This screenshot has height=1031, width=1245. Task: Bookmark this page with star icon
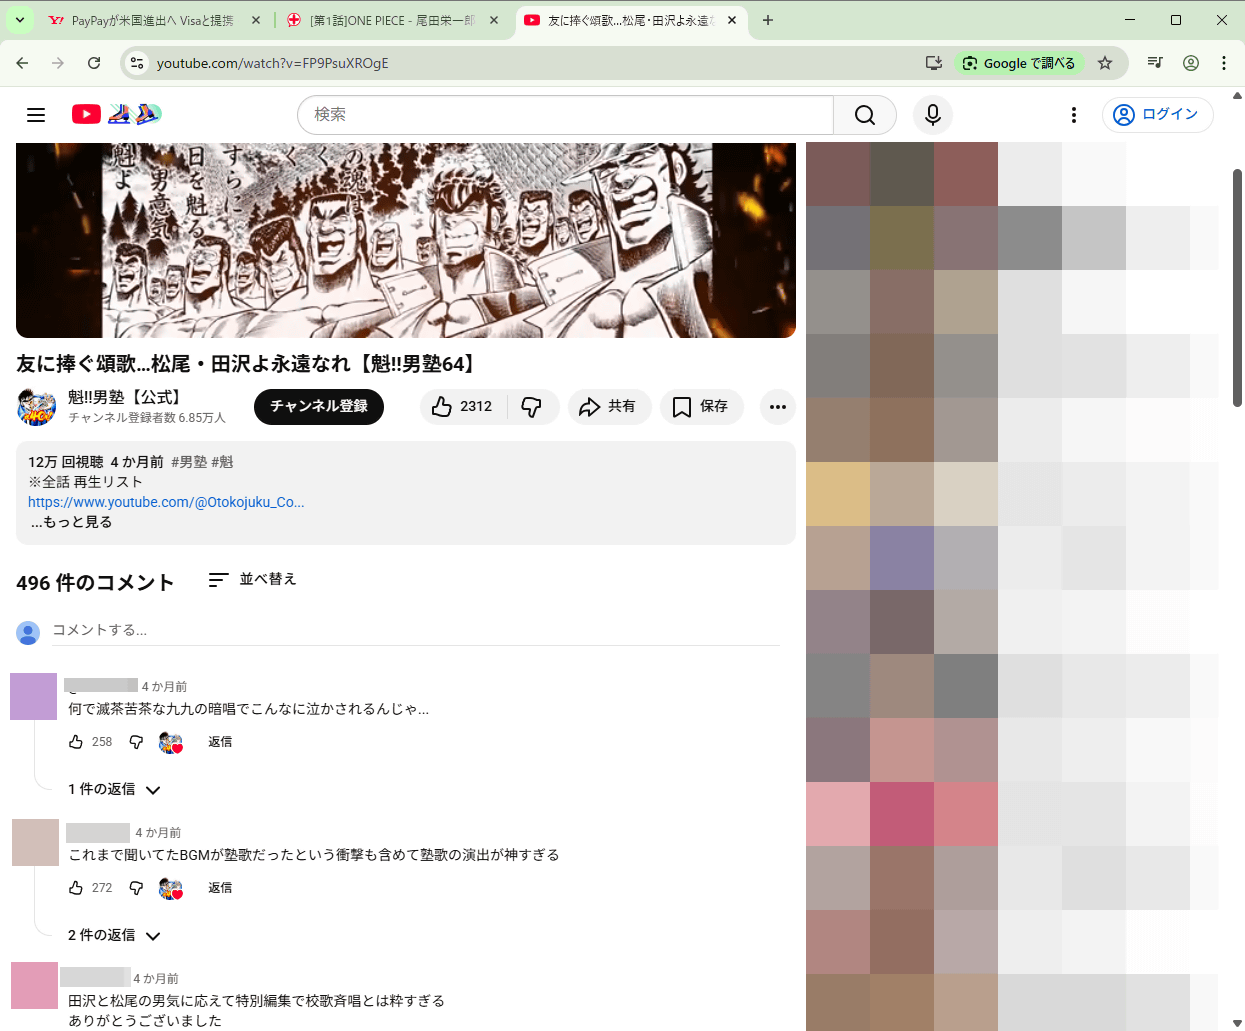pyautogui.click(x=1105, y=63)
